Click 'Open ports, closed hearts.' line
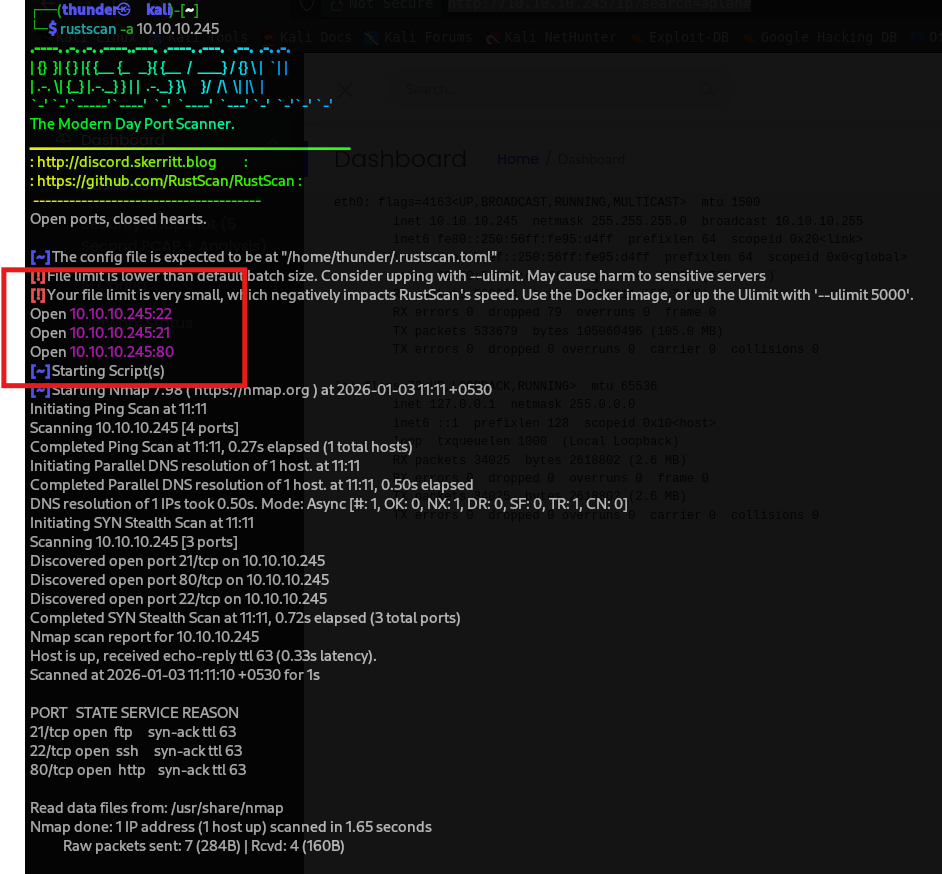 click(x=118, y=219)
